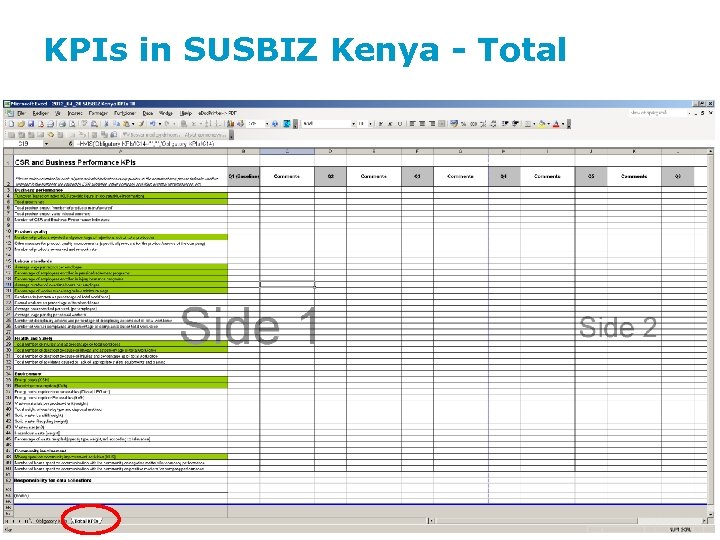The width and height of the screenshot is (720, 540).
Task: Click the Sort Ascending icon
Action: [x=207, y=124]
